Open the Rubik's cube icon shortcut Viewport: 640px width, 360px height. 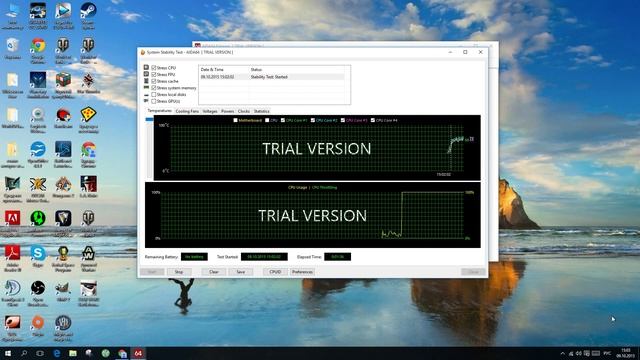click(63, 85)
